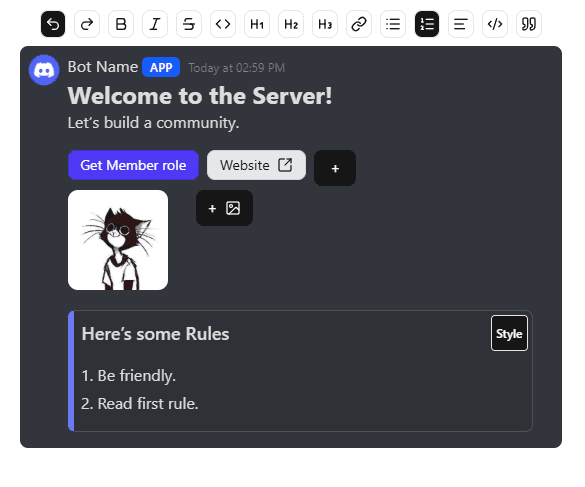Screen dimensions: 585x487
Task: Click the redo arrow icon
Action: tap(87, 24)
